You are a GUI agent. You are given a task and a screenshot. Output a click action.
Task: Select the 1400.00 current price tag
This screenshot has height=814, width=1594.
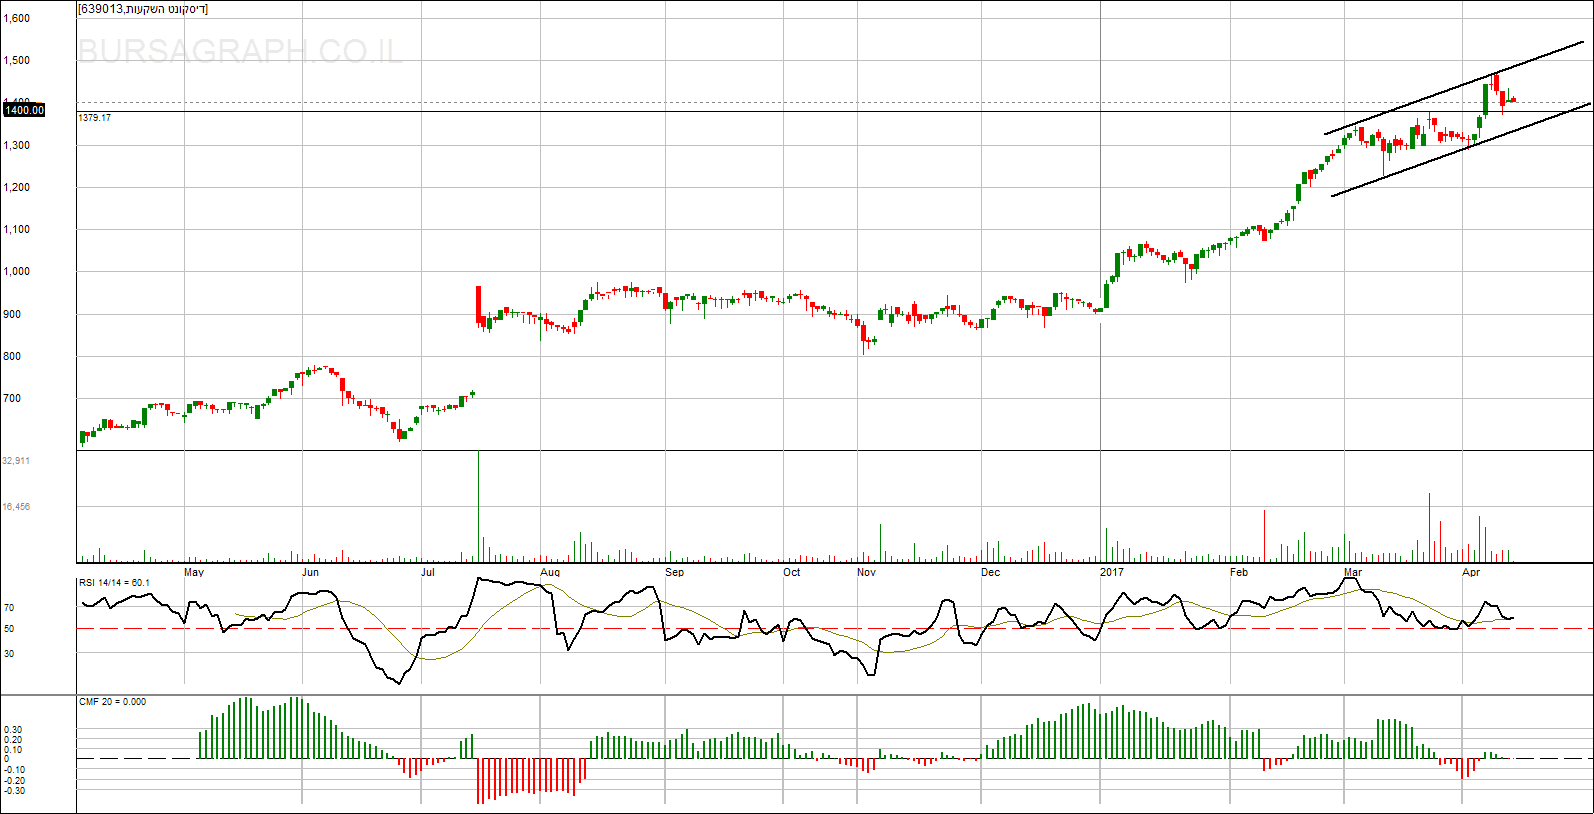(24, 110)
